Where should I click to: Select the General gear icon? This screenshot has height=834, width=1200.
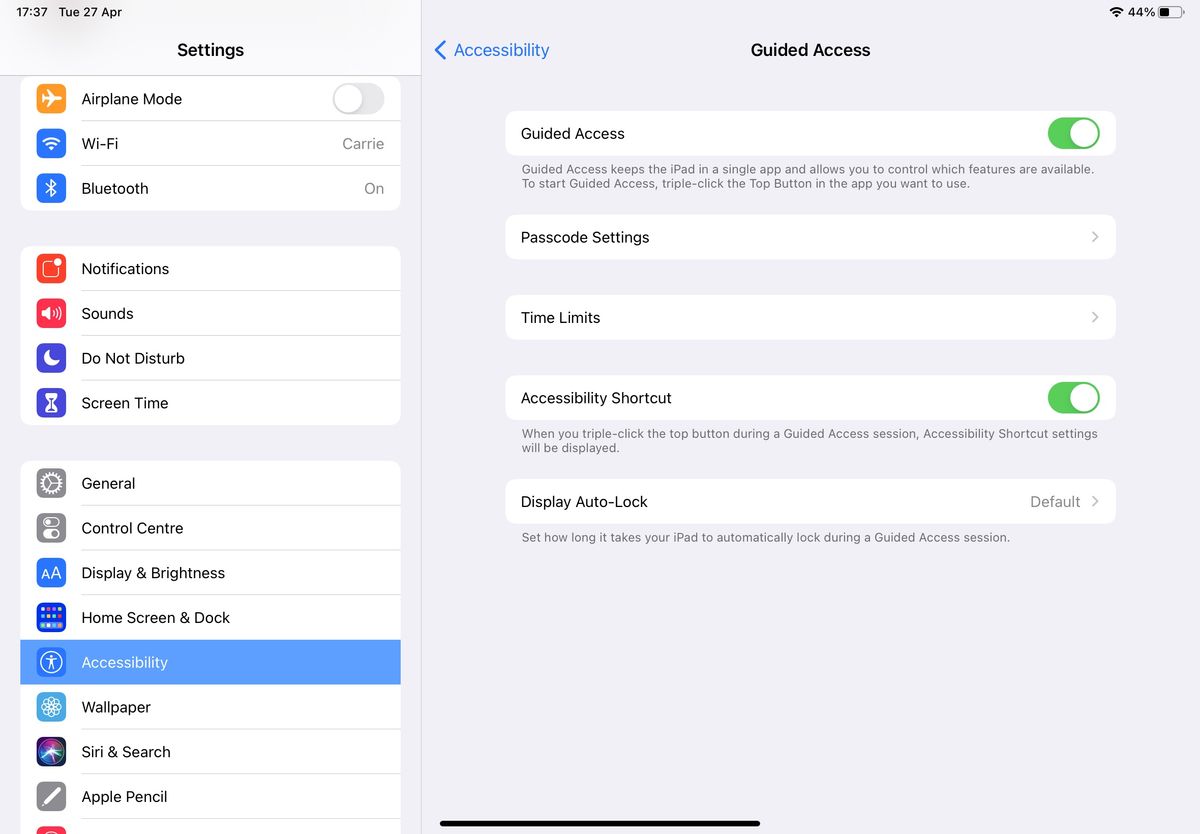[x=51, y=483]
